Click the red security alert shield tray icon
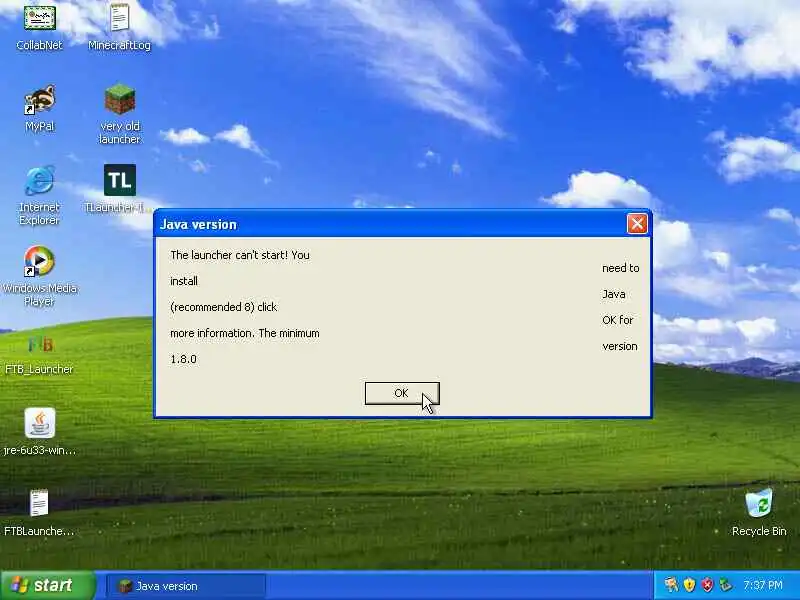This screenshot has width=800, height=600. [x=707, y=585]
